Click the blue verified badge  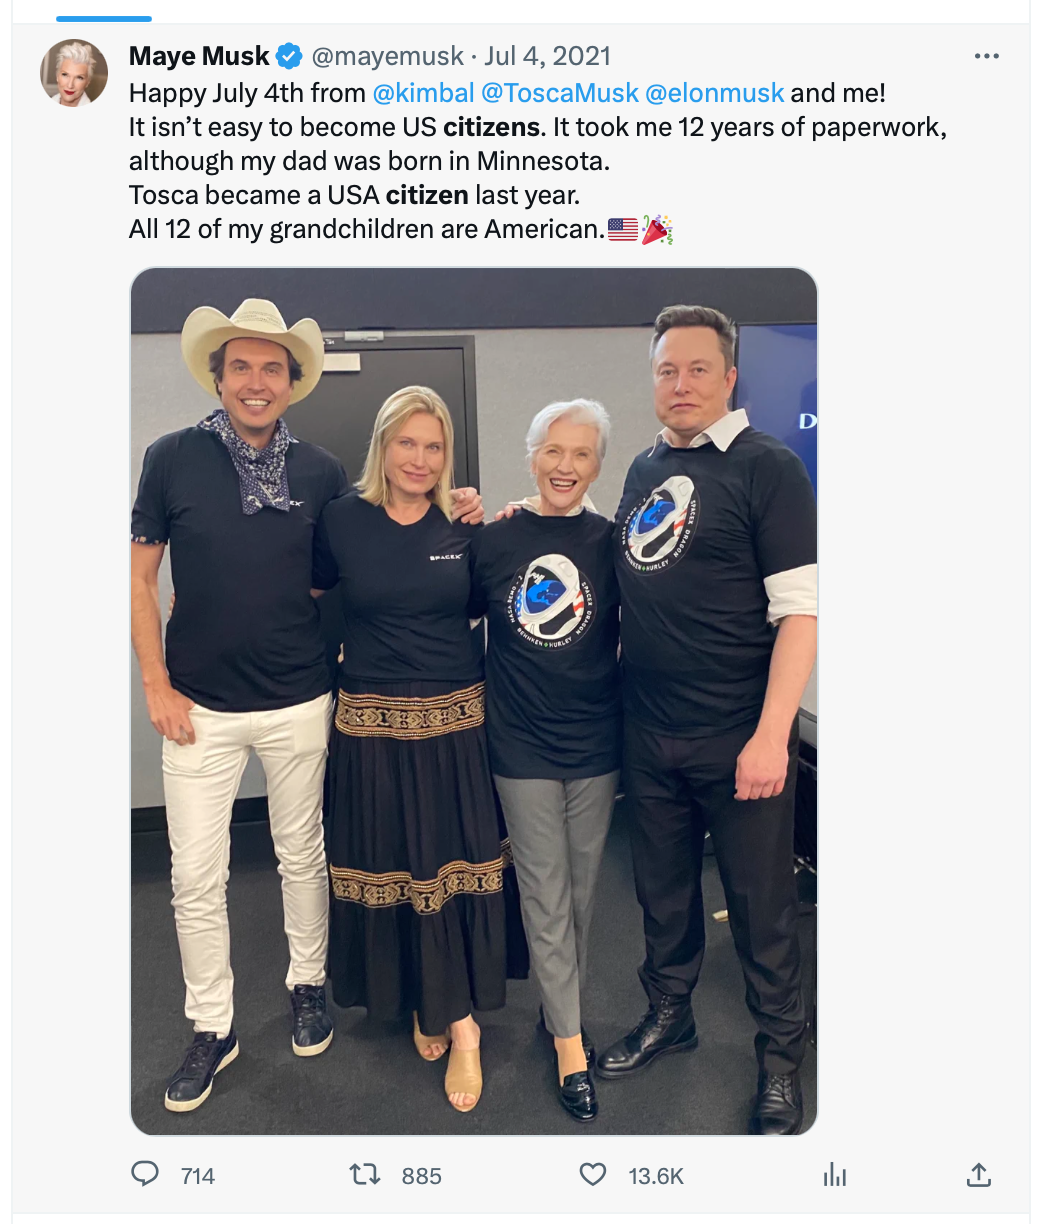tap(289, 56)
